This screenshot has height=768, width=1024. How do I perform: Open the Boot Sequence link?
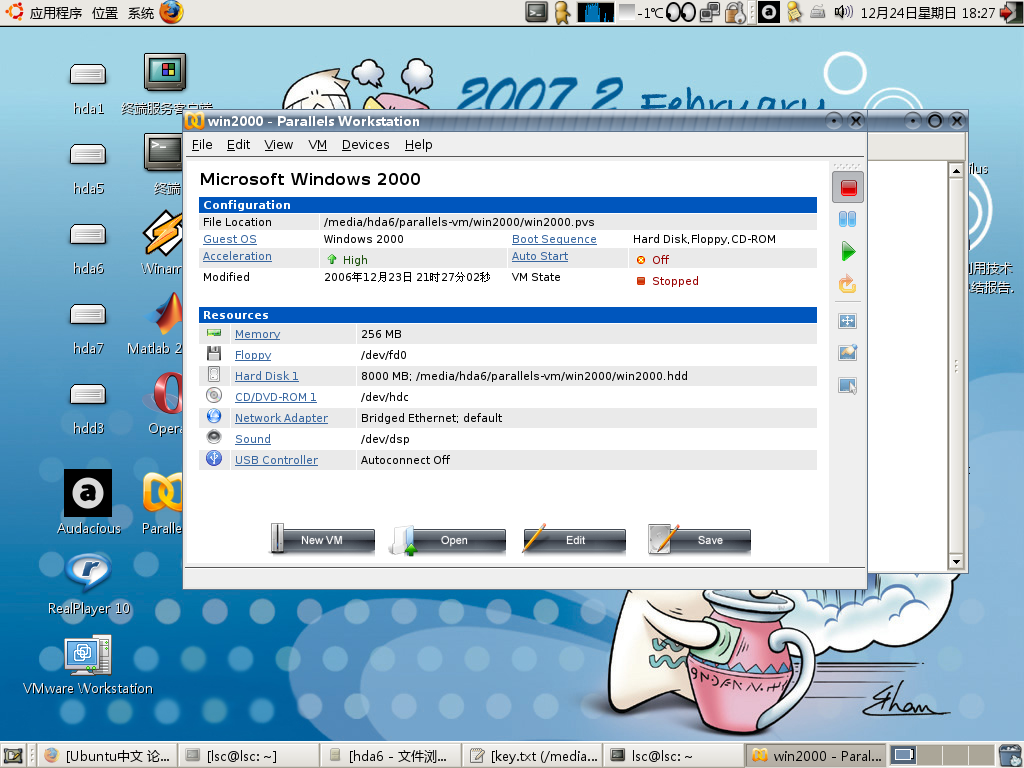[554, 239]
